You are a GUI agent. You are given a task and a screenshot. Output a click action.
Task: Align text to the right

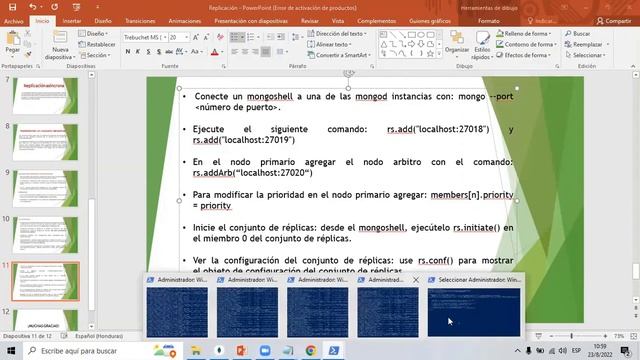255,52
